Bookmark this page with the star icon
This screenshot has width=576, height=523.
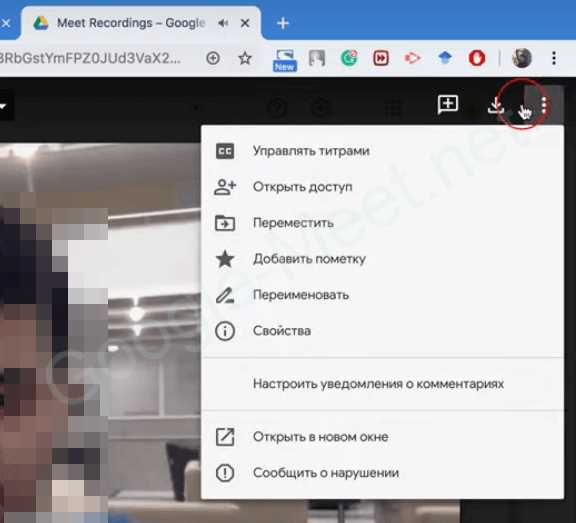pyautogui.click(x=245, y=58)
